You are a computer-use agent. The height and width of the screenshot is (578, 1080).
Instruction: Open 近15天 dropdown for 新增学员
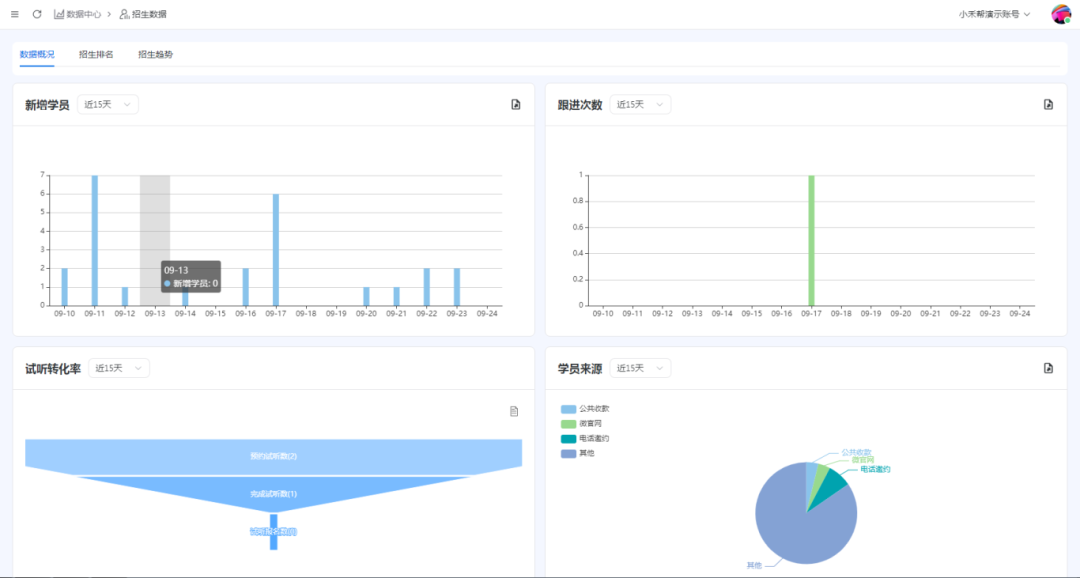(x=108, y=105)
